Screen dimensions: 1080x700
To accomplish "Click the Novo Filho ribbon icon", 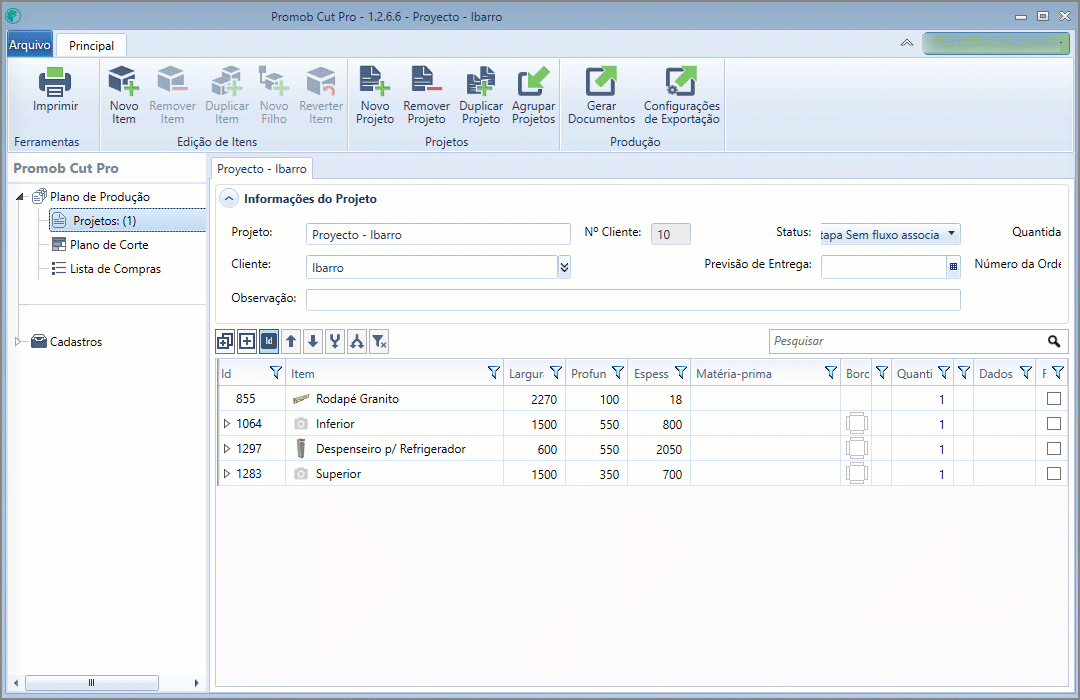I will coord(273,81).
